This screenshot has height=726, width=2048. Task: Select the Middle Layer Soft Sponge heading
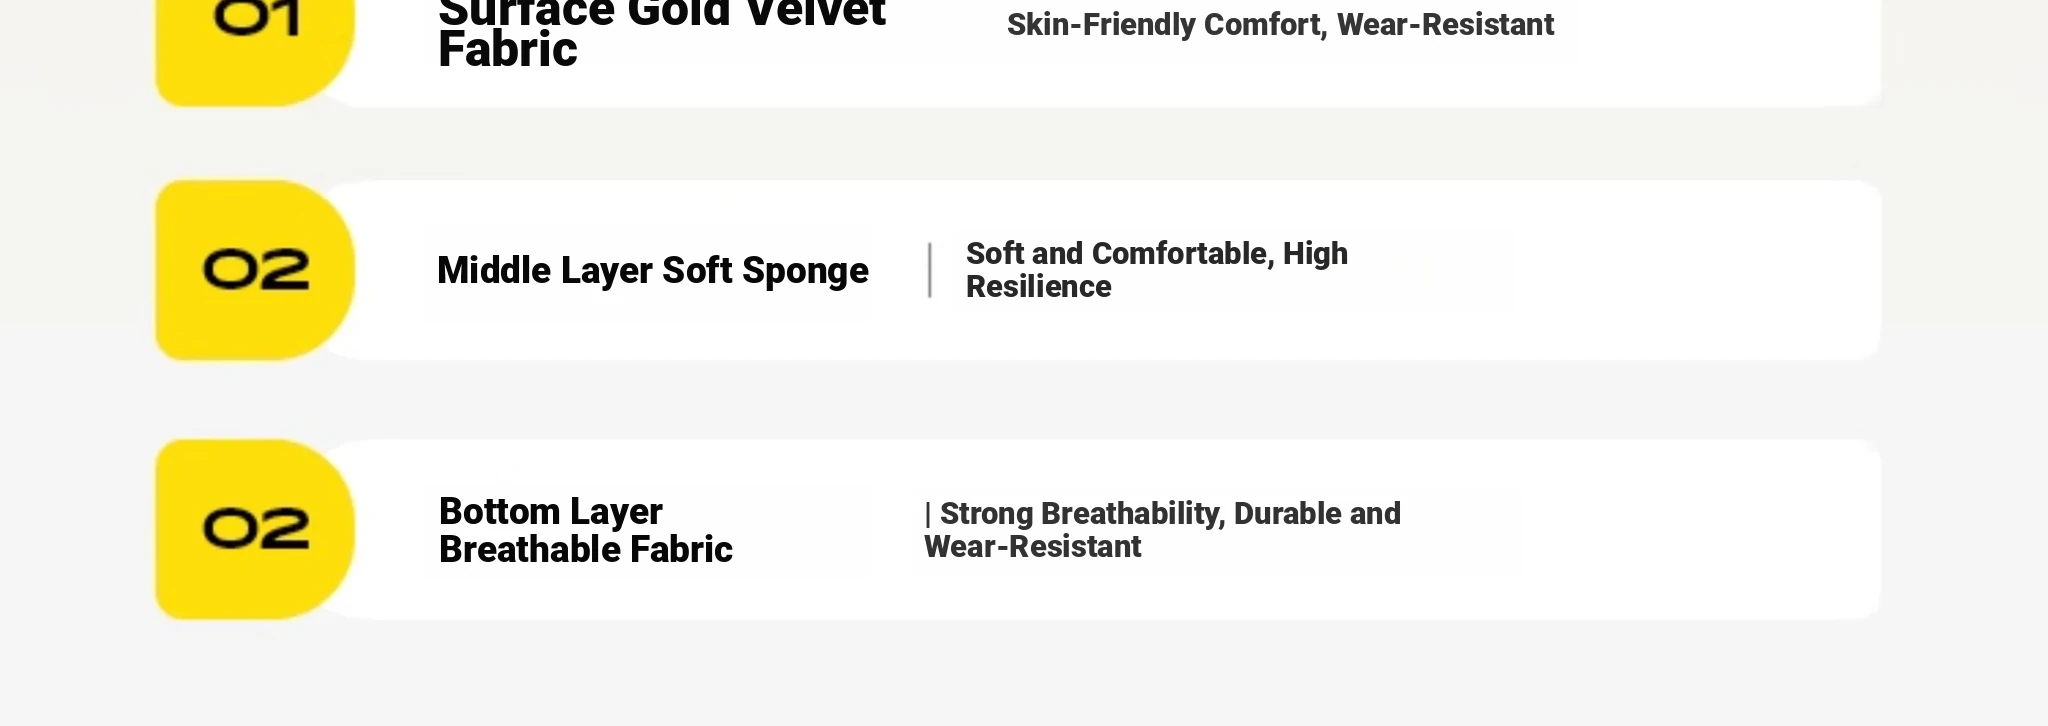point(653,270)
